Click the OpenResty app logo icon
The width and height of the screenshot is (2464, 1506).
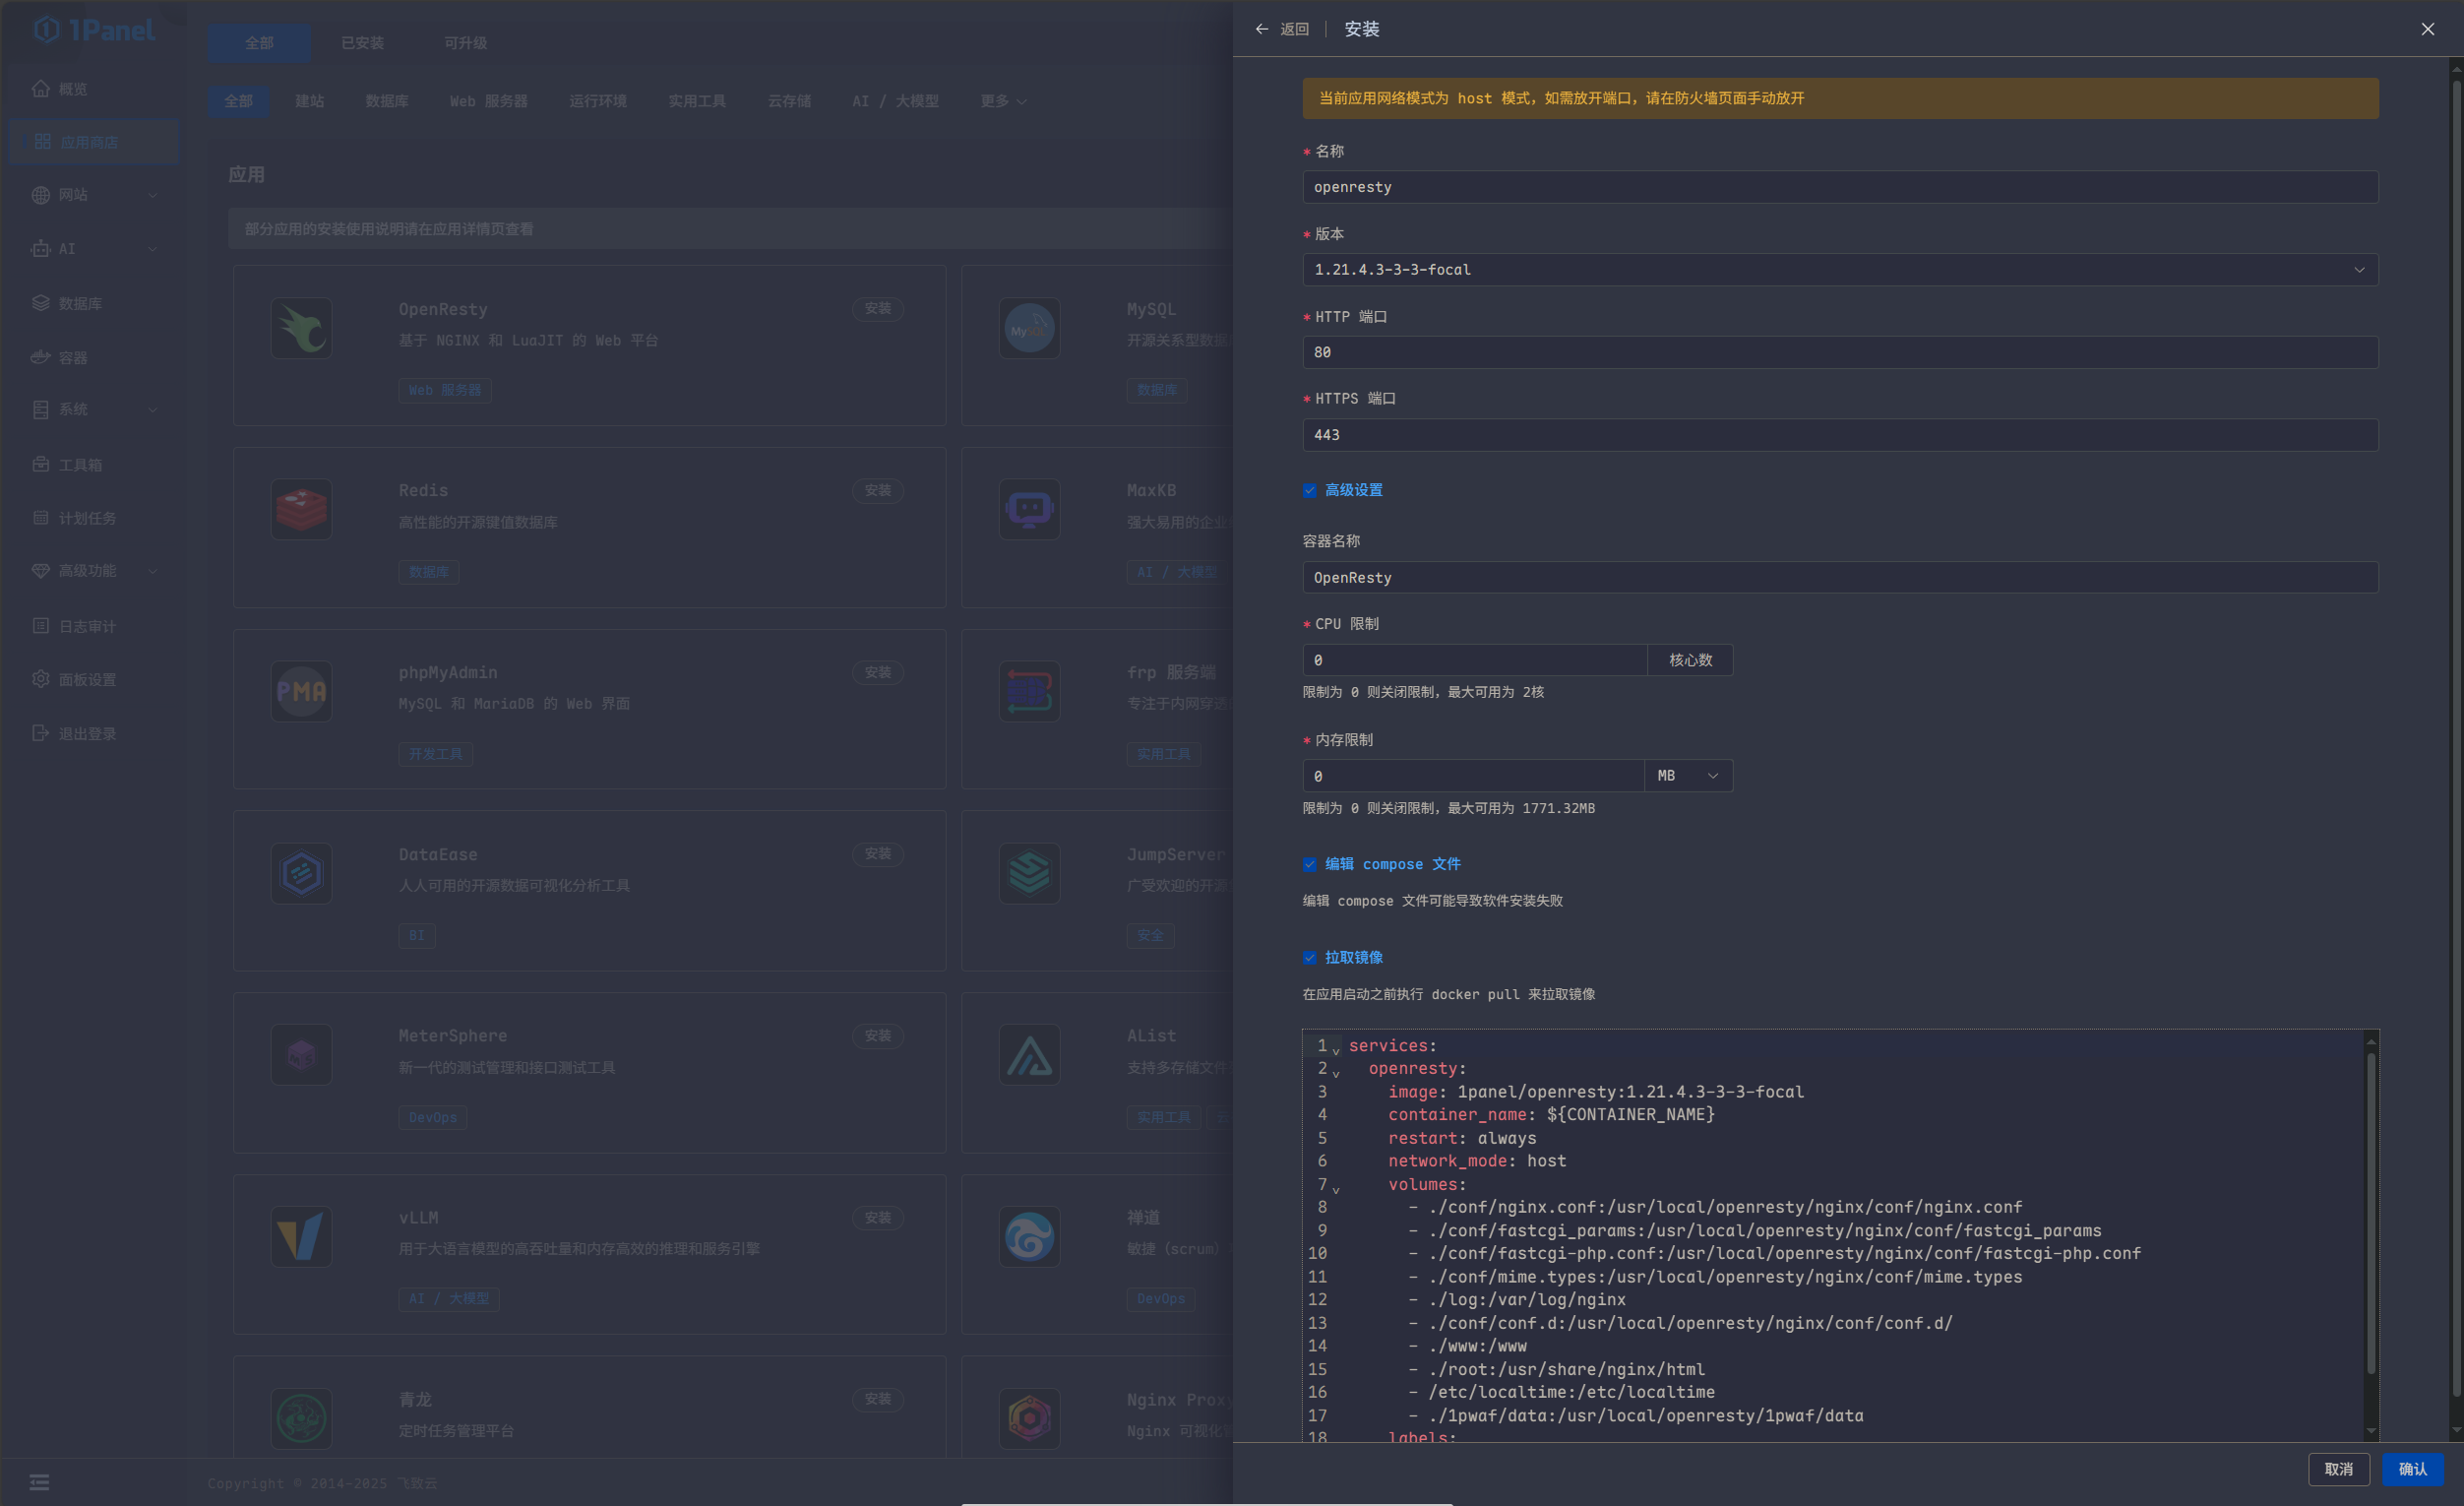pyautogui.click(x=301, y=328)
